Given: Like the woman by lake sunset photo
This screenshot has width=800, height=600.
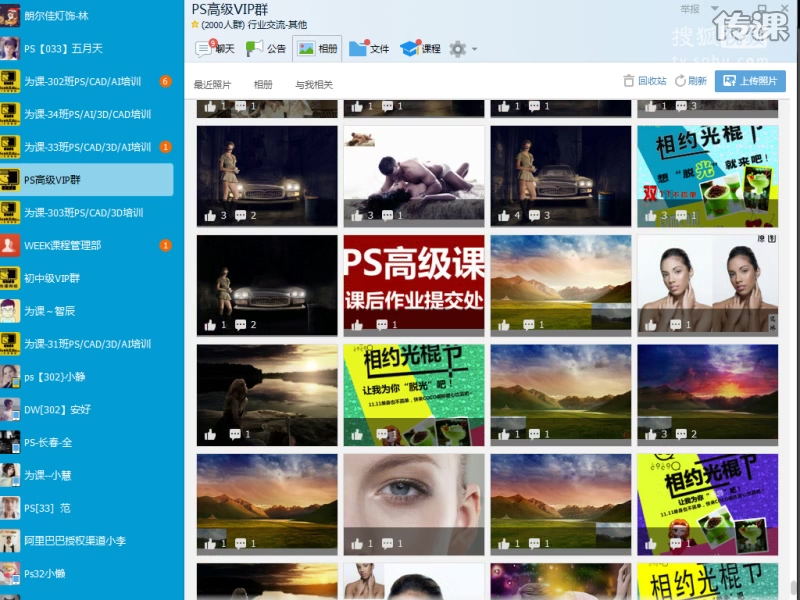Looking at the screenshot, I should [210, 435].
